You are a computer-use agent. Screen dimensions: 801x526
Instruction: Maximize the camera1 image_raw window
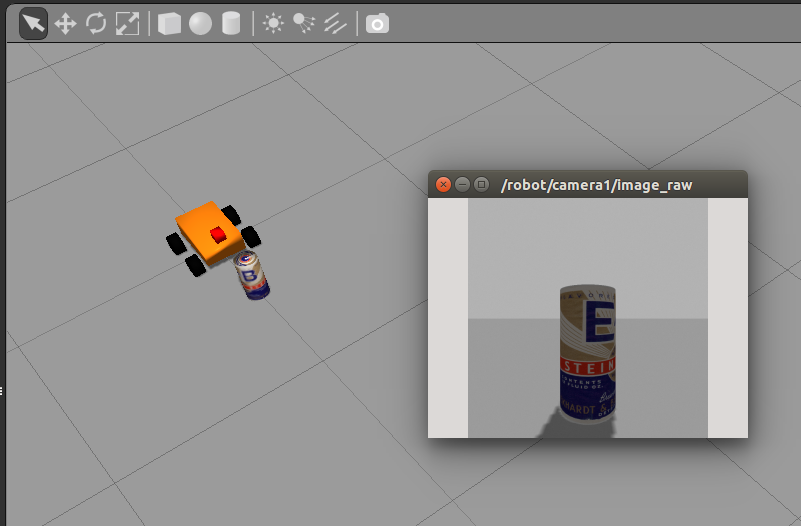click(x=481, y=184)
